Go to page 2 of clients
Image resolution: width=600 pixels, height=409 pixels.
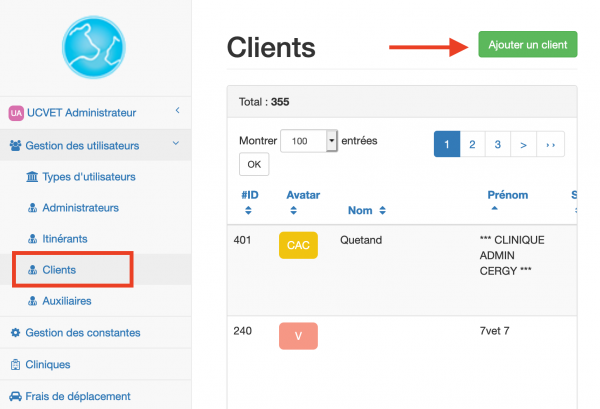[471, 145]
